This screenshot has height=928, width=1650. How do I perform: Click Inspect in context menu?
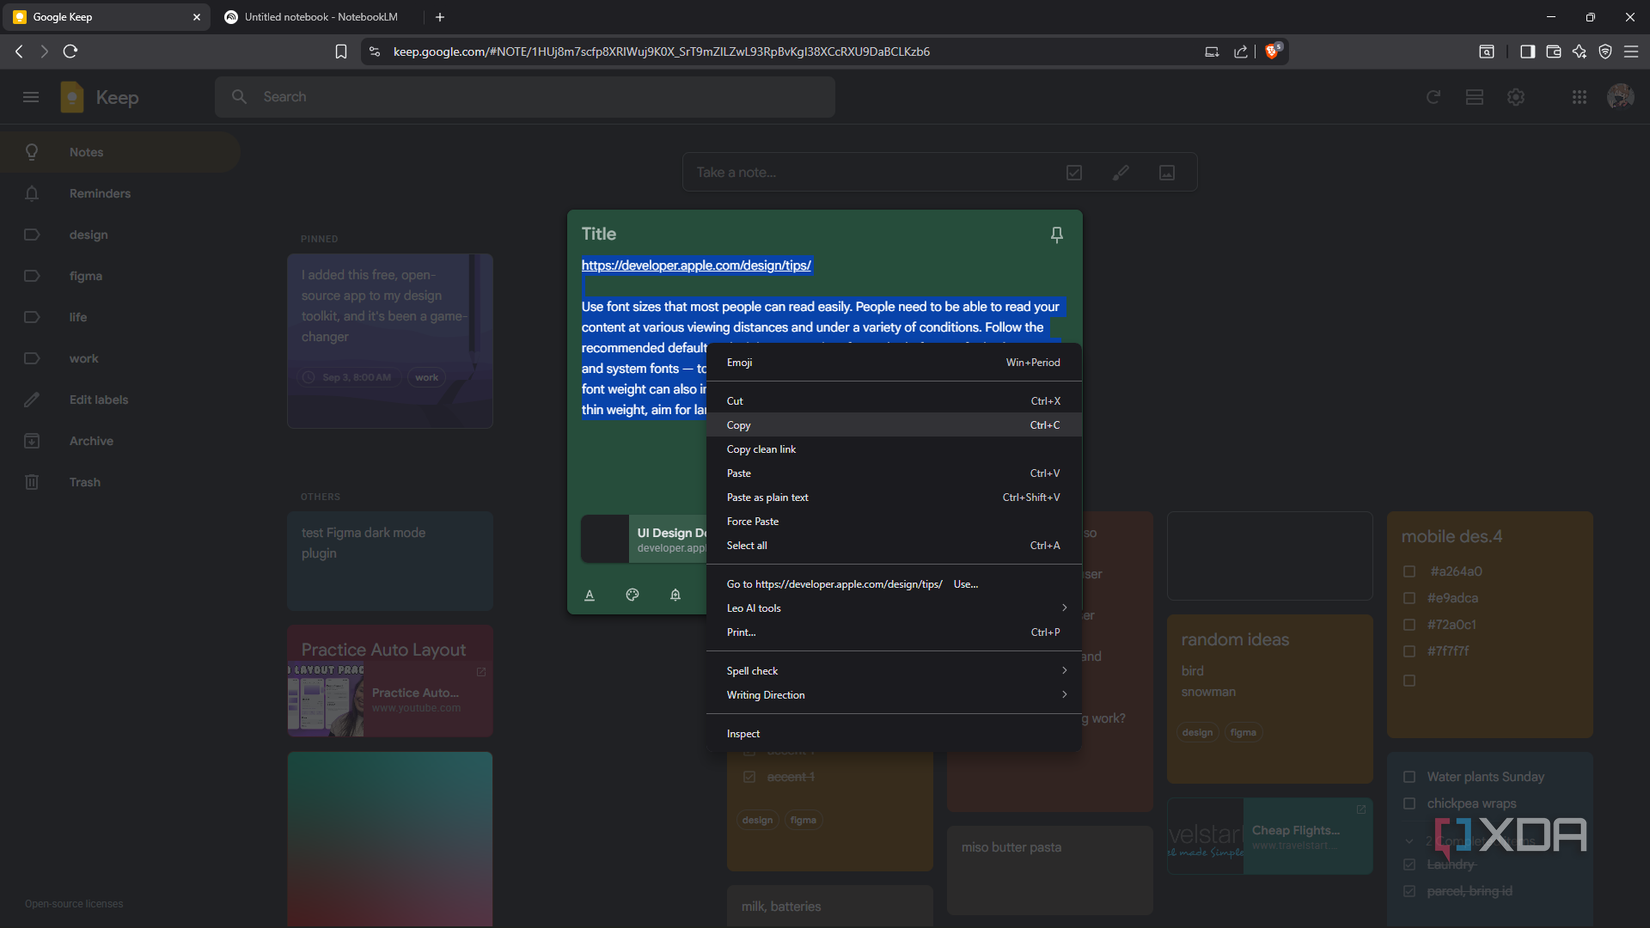click(894, 734)
